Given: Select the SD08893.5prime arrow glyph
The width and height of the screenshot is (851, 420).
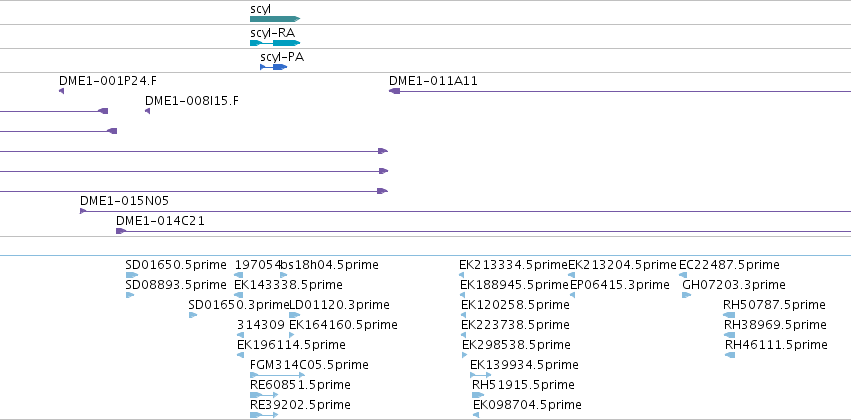Looking at the screenshot, I should pyautogui.click(x=130, y=295).
